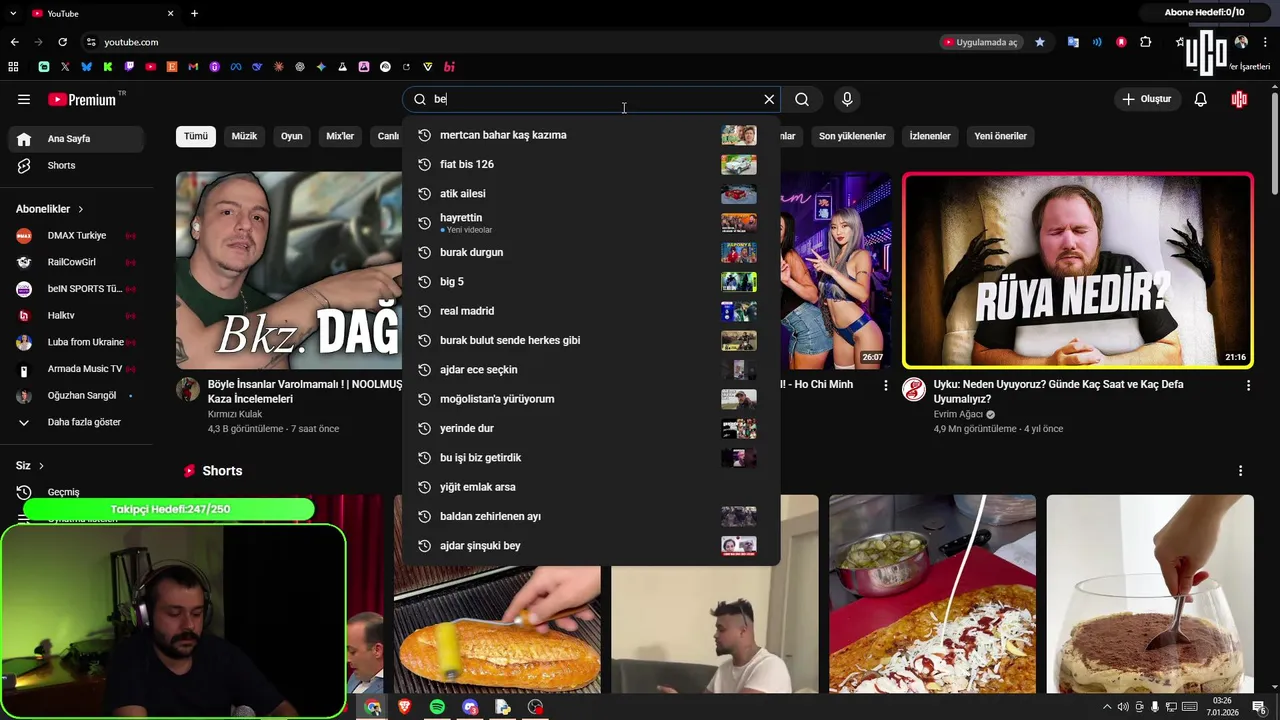Open Armada Music TV channel
Screen dimensions: 1280x720
pyautogui.click(x=76, y=369)
